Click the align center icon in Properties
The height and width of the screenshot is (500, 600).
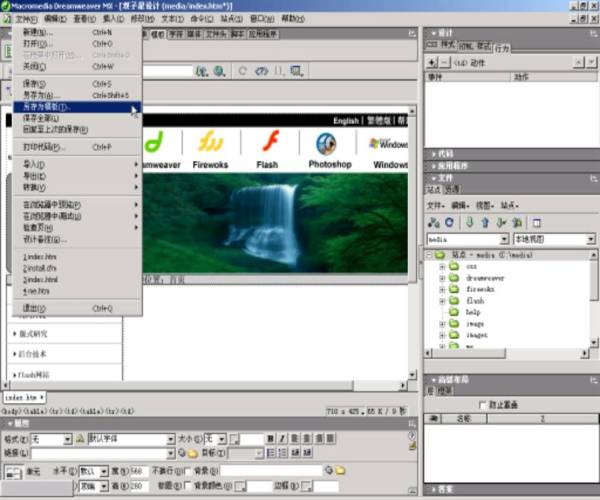point(307,438)
